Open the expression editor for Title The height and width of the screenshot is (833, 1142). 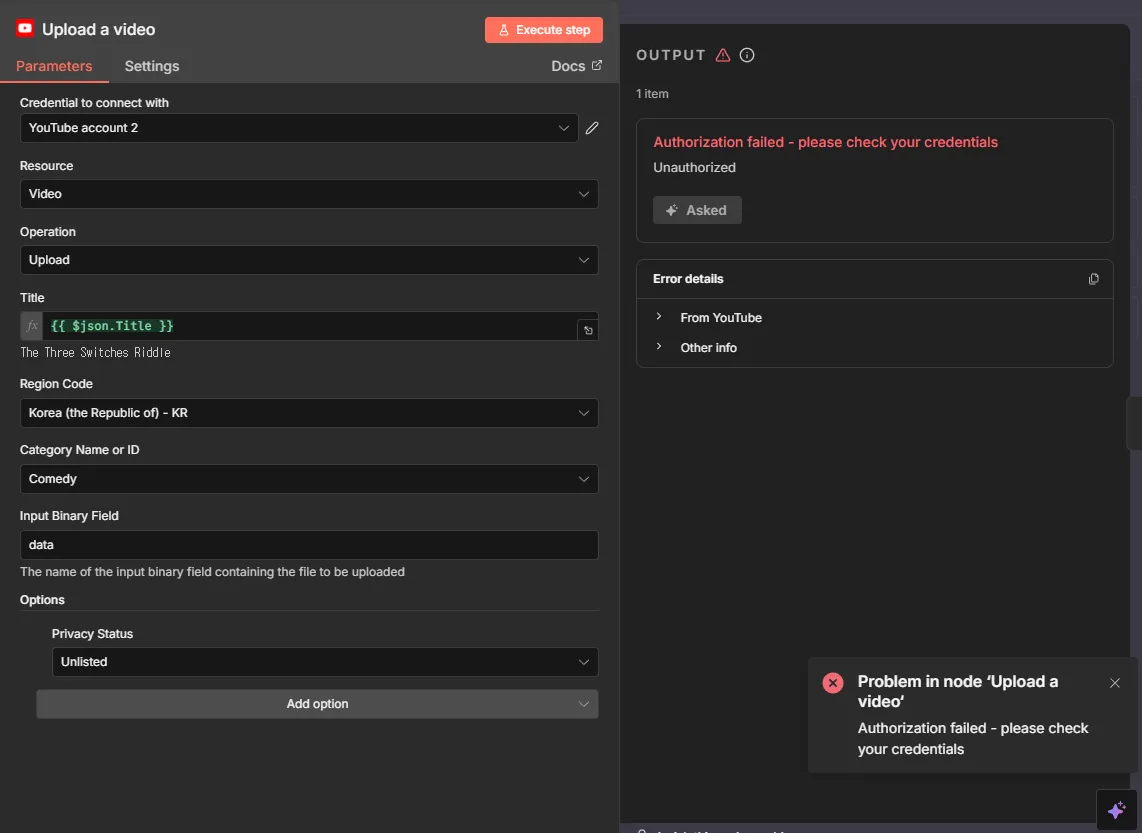588,330
